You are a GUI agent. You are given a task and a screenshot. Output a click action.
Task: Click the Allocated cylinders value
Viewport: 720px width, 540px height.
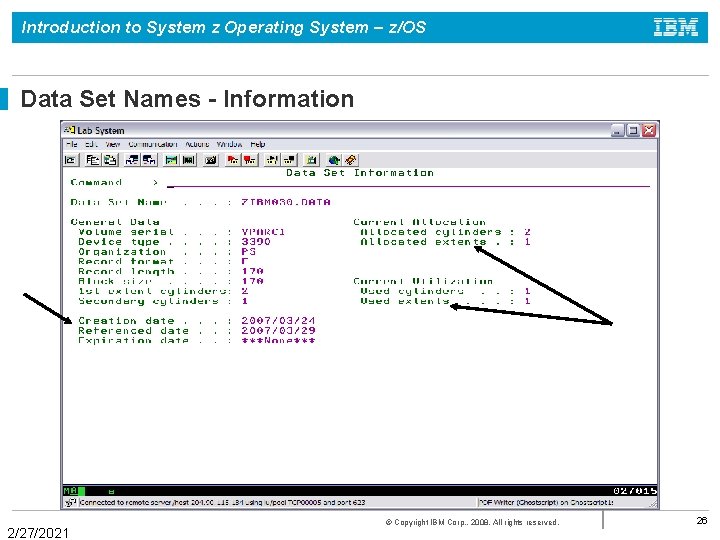[x=527, y=232]
